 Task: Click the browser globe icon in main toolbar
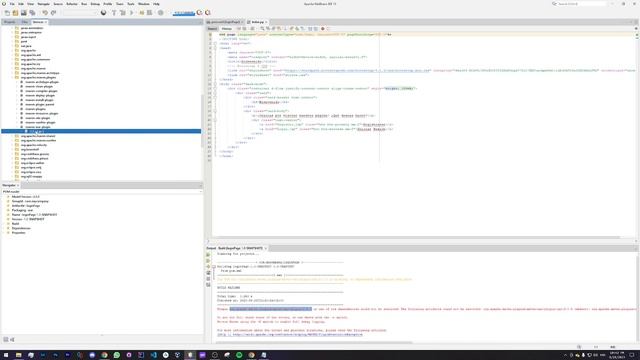point(103,13)
